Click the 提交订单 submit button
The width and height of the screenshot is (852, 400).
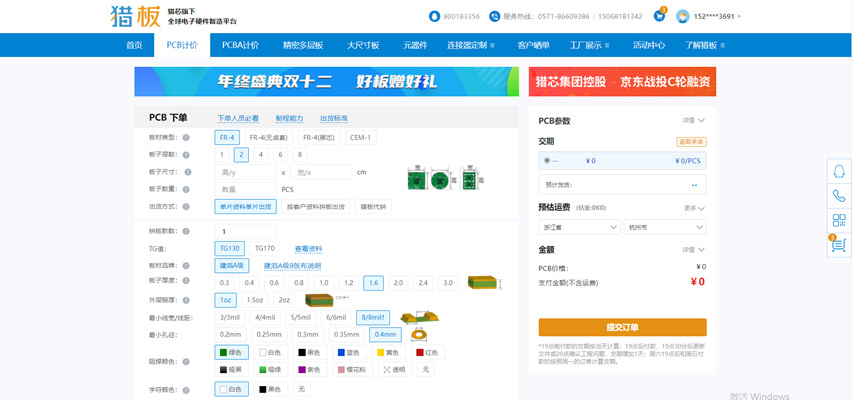coord(622,327)
